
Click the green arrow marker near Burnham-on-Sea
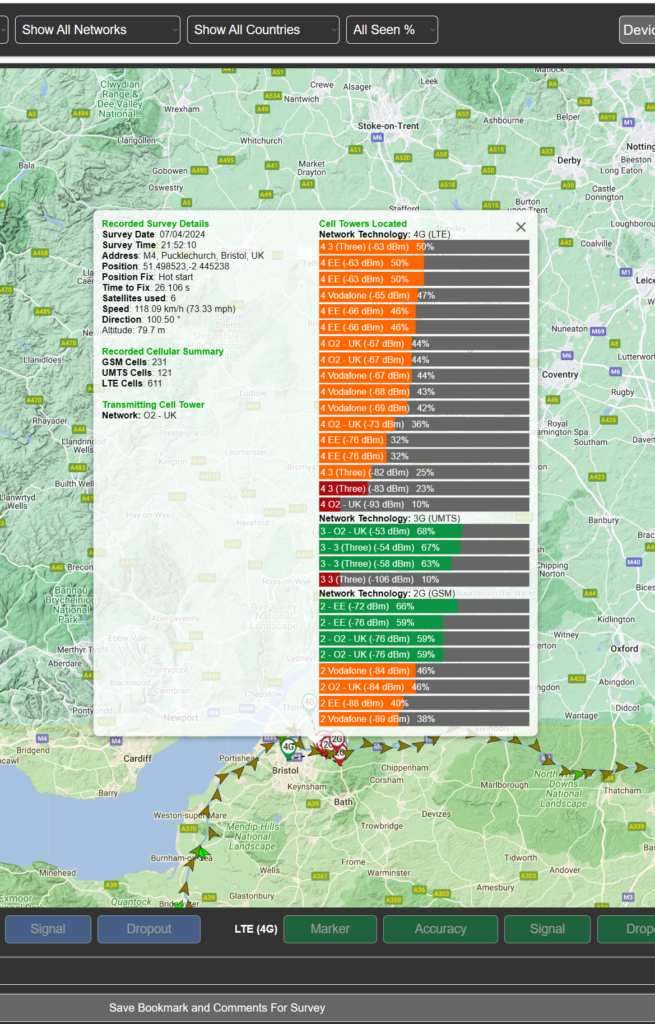point(202,852)
